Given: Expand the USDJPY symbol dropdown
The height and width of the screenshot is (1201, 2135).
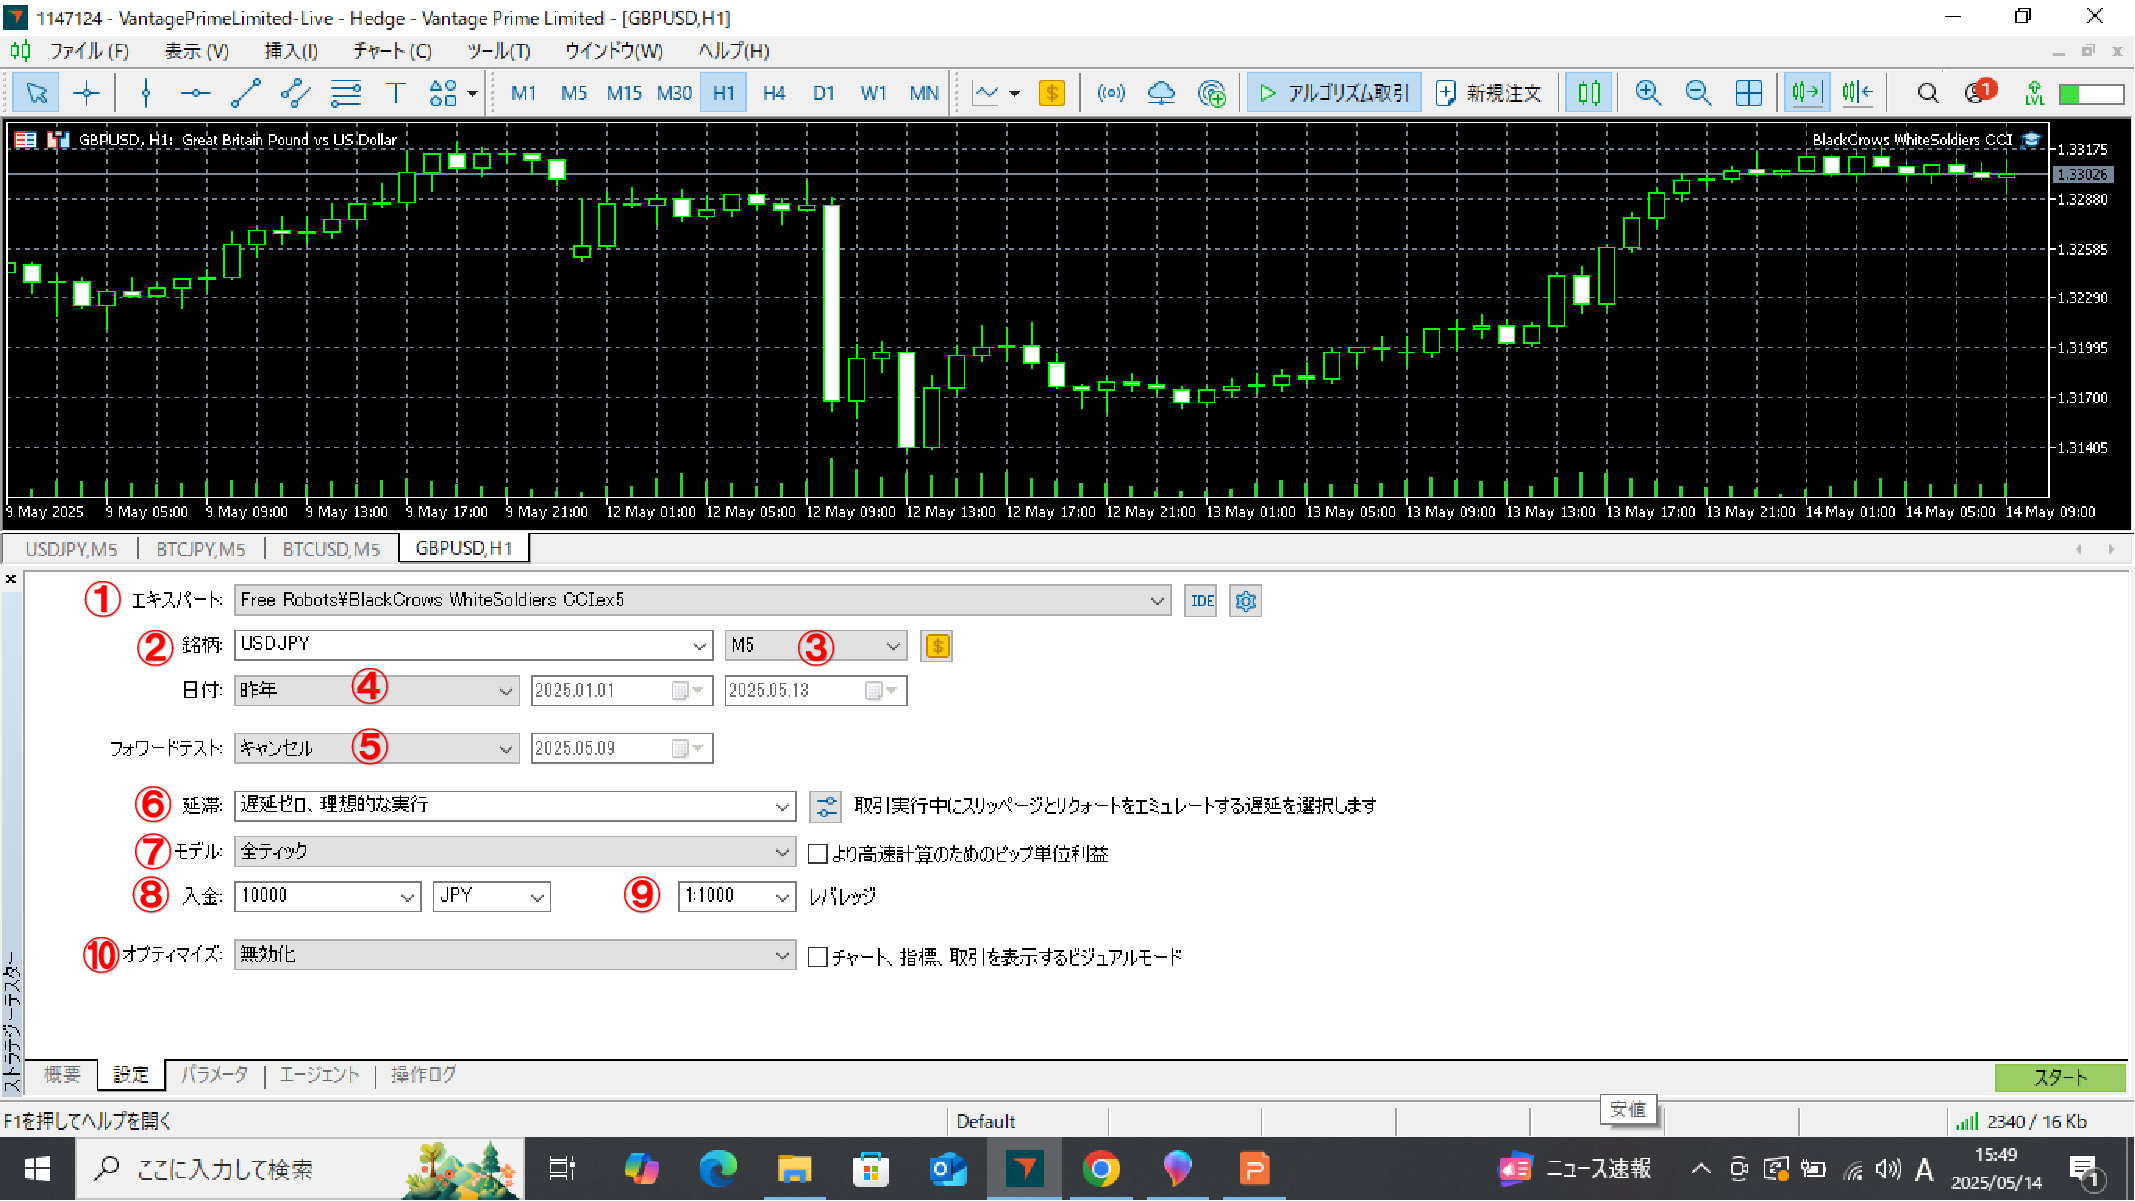Looking at the screenshot, I should point(699,646).
